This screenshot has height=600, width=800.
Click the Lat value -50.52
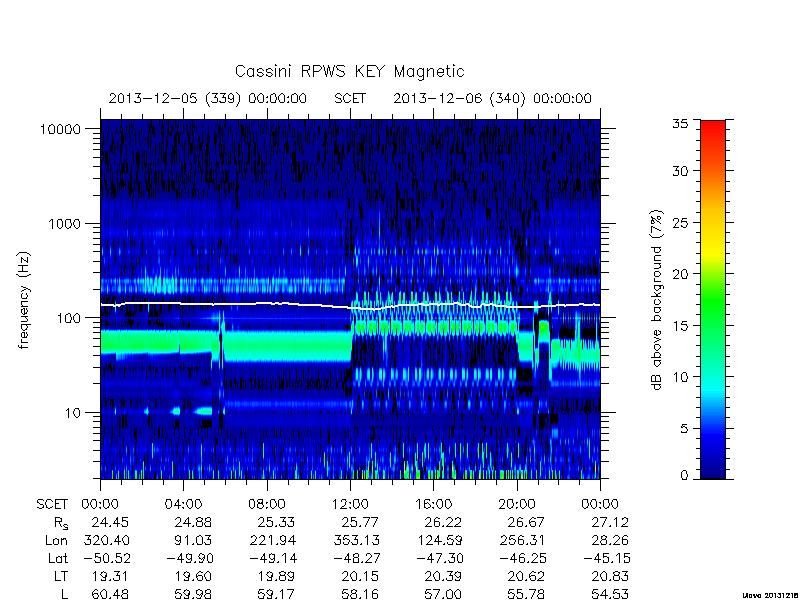coord(106,558)
